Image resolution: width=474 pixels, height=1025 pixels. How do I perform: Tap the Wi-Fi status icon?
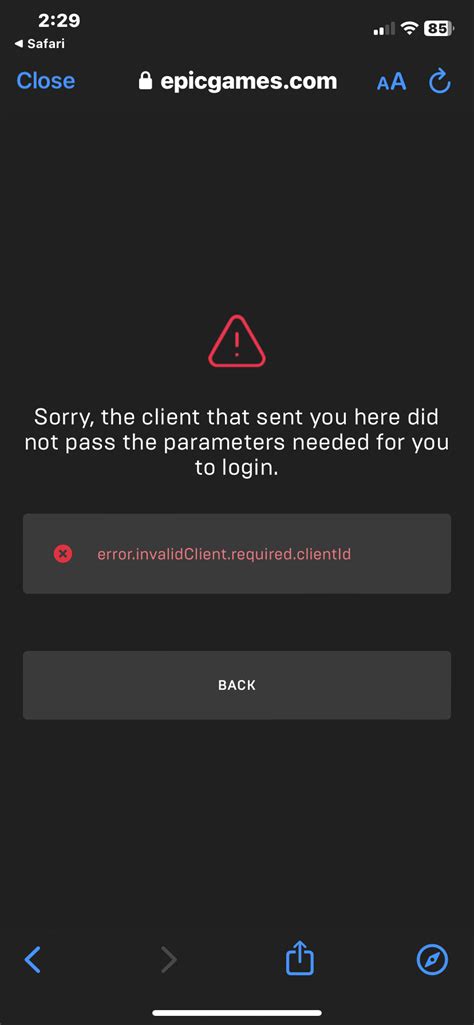click(409, 28)
